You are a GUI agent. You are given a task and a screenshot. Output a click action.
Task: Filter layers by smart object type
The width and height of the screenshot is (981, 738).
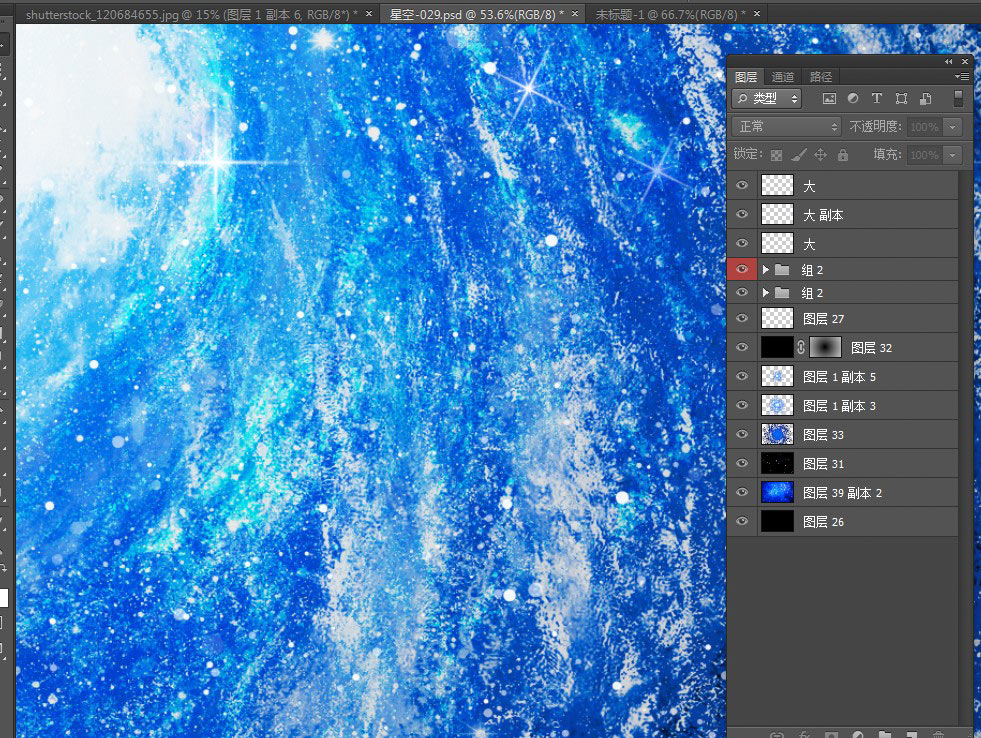tap(925, 98)
